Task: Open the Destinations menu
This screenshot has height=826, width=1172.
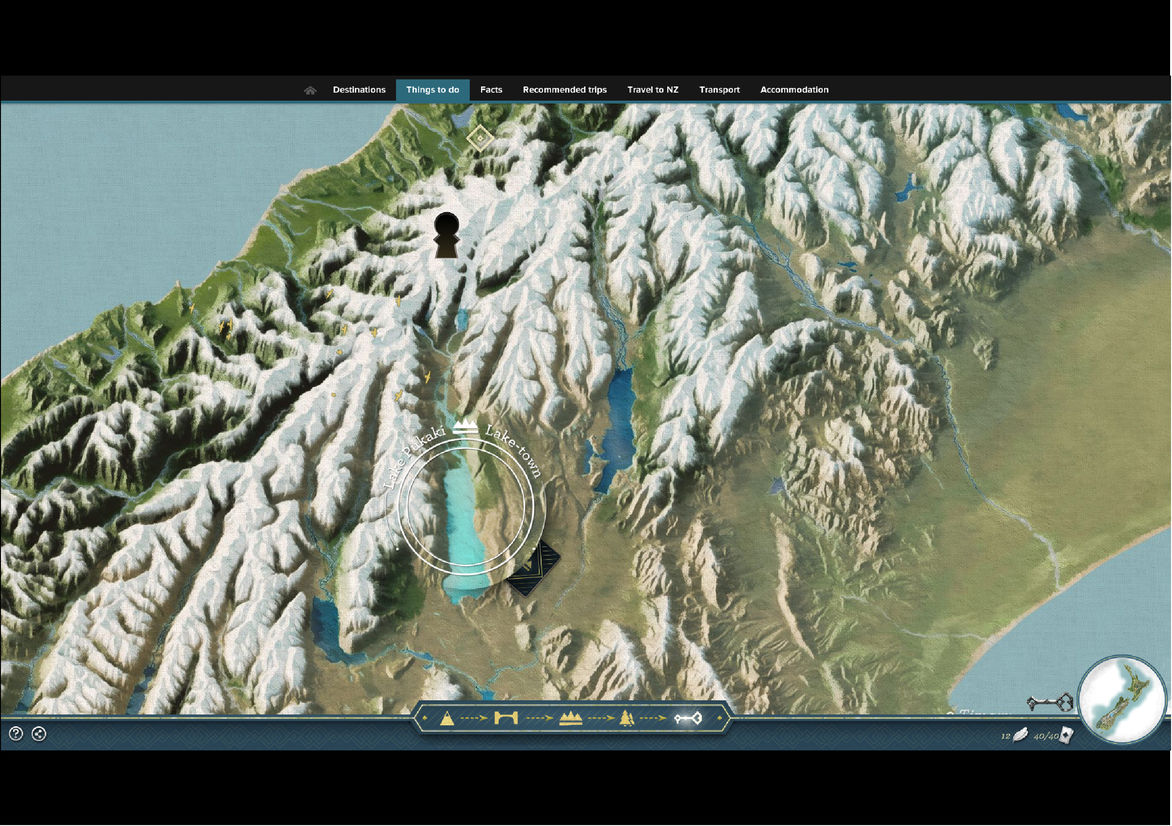Action: [x=359, y=90]
